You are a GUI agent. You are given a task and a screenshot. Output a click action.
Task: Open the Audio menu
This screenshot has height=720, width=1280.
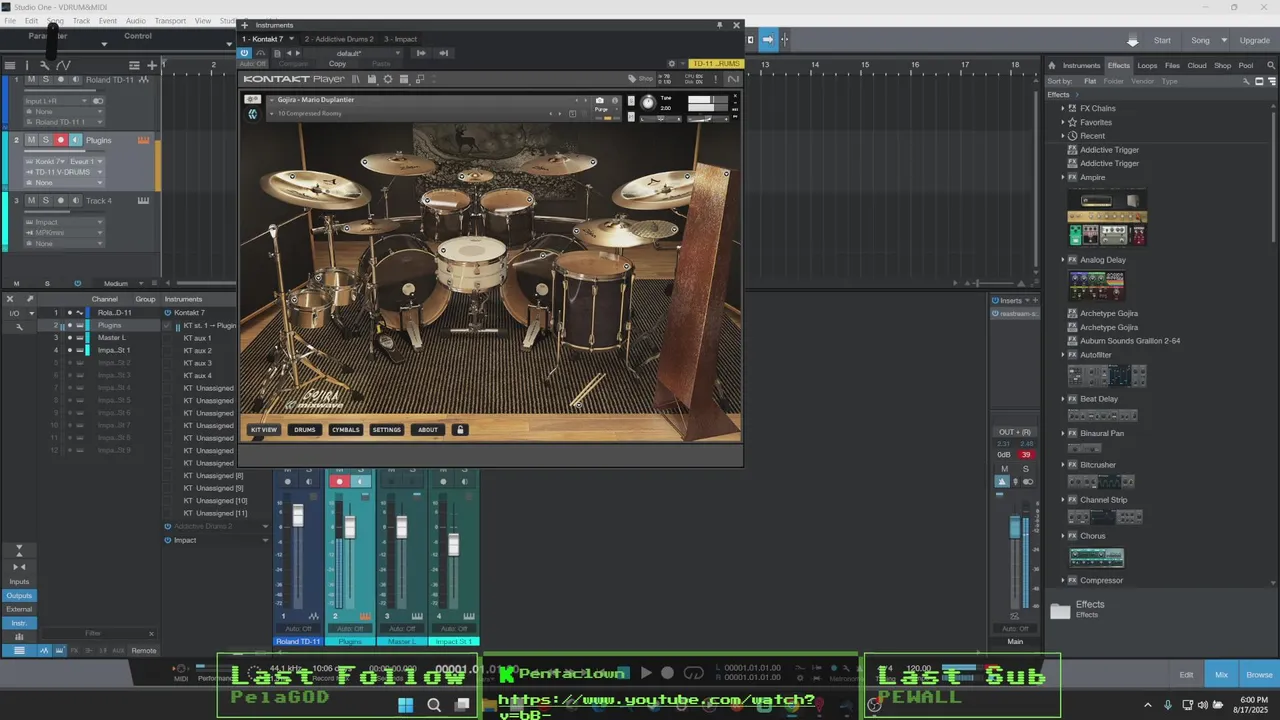click(135, 20)
